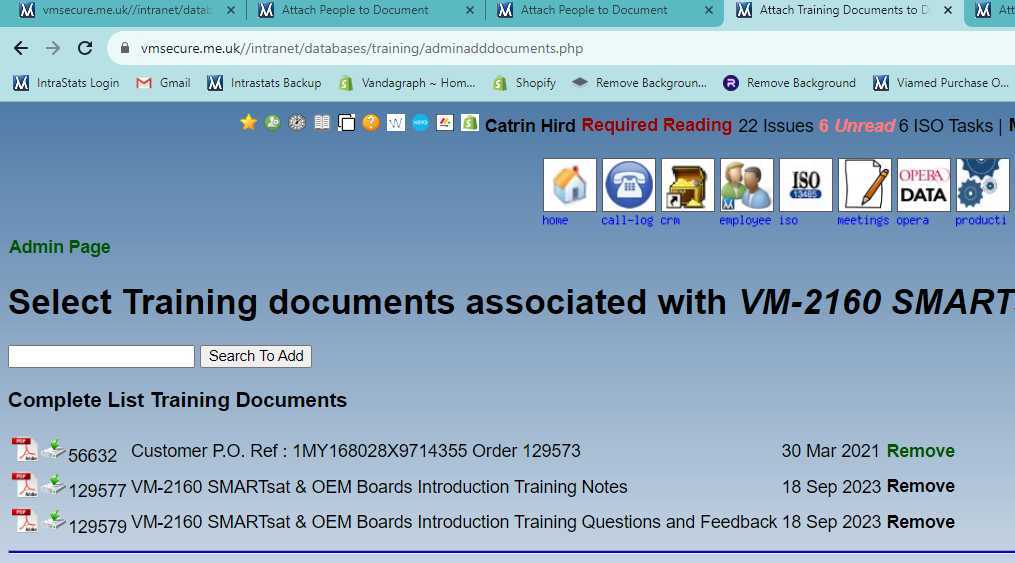Click the ISO 13485 icon

[805, 185]
